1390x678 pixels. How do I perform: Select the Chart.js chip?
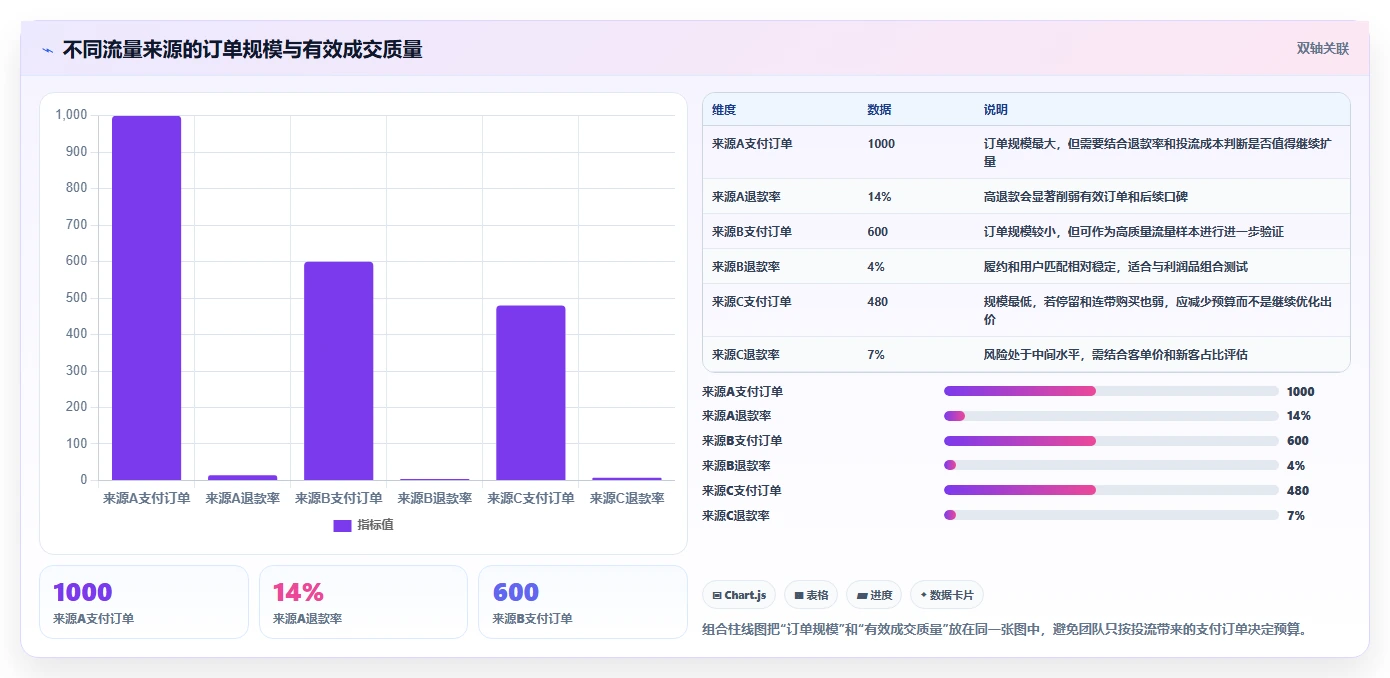point(739,595)
